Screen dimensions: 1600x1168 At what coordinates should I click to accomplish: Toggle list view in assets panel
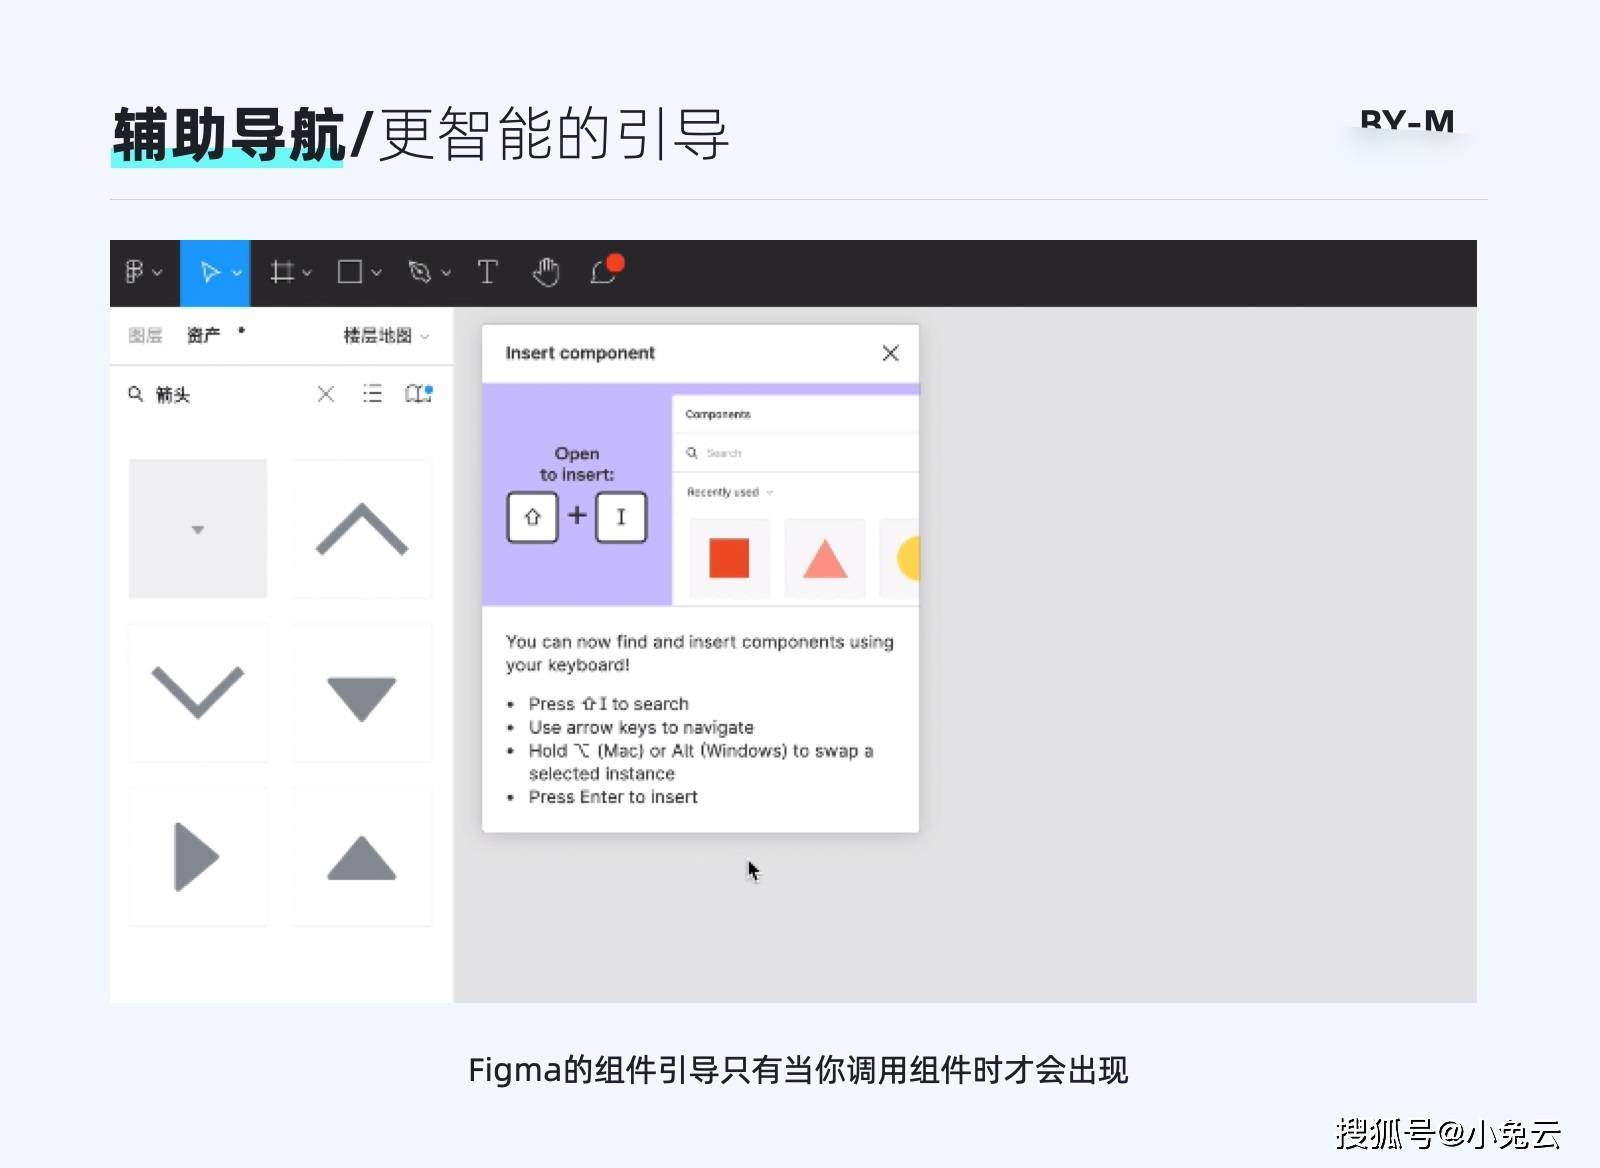[372, 394]
